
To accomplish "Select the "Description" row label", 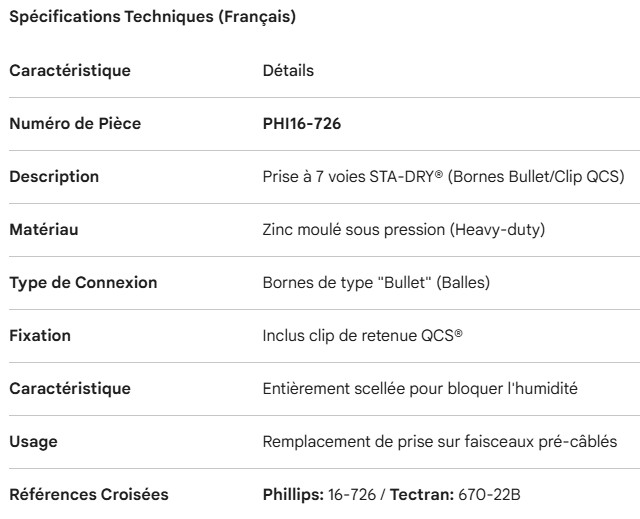I will [54, 177].
